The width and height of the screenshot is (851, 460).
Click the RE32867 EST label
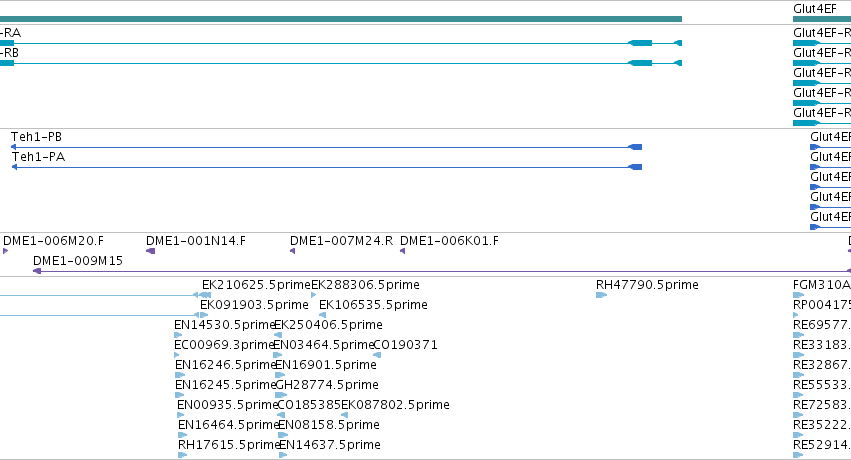coord(822,365)
